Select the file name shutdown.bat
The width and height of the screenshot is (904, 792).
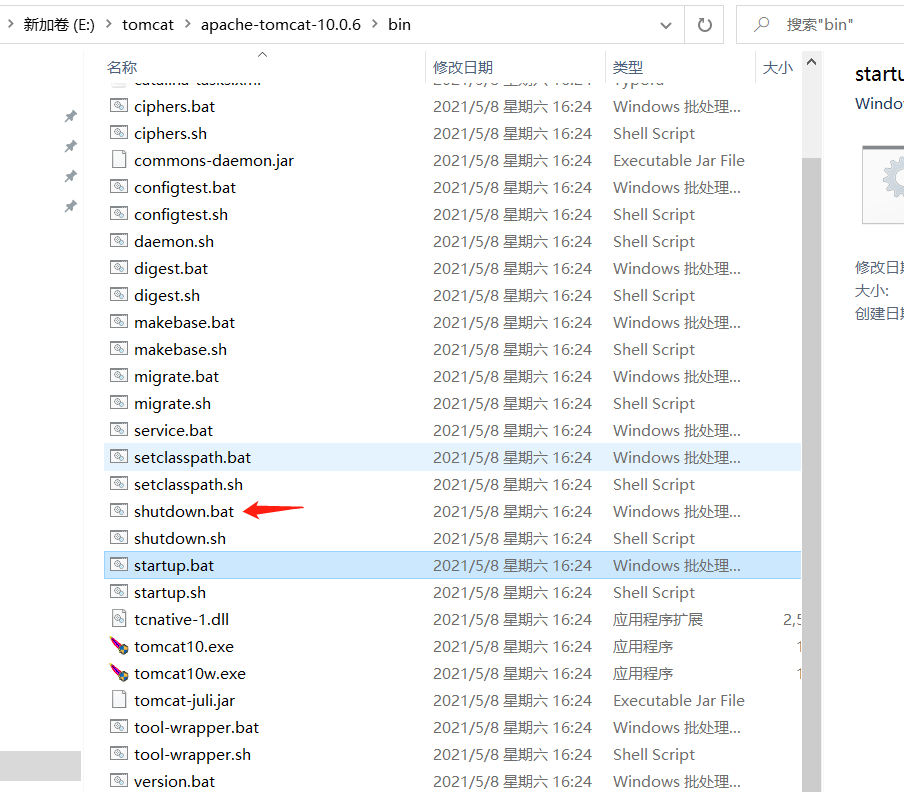(x=184, y=511)
